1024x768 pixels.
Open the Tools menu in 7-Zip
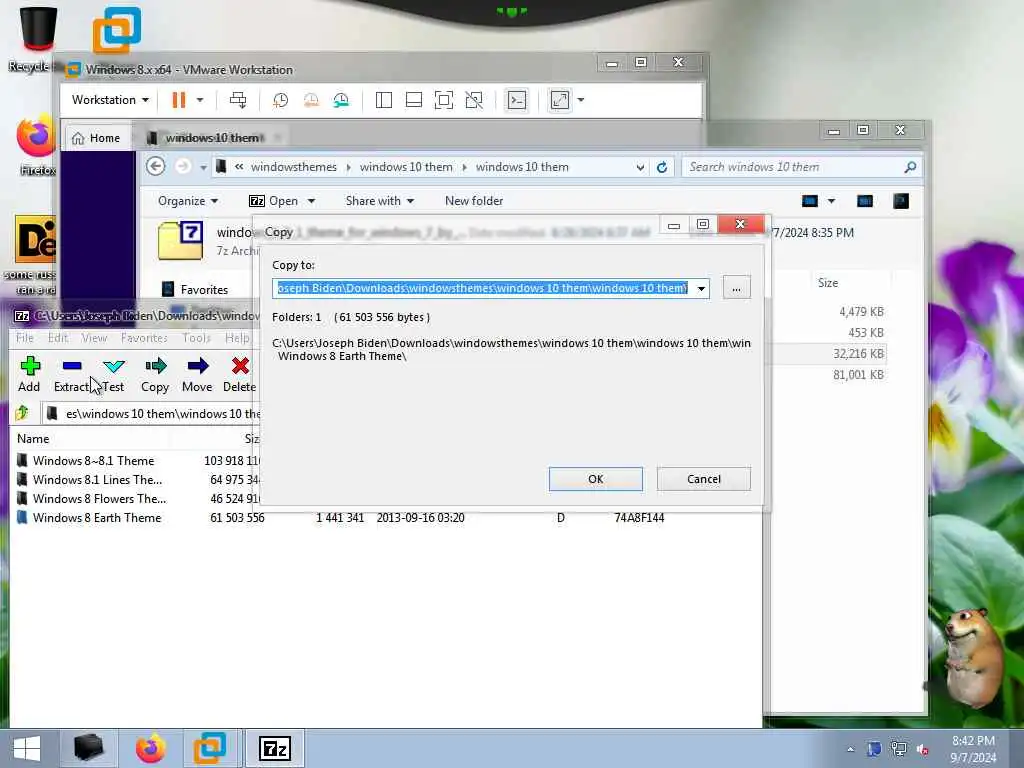196,338
